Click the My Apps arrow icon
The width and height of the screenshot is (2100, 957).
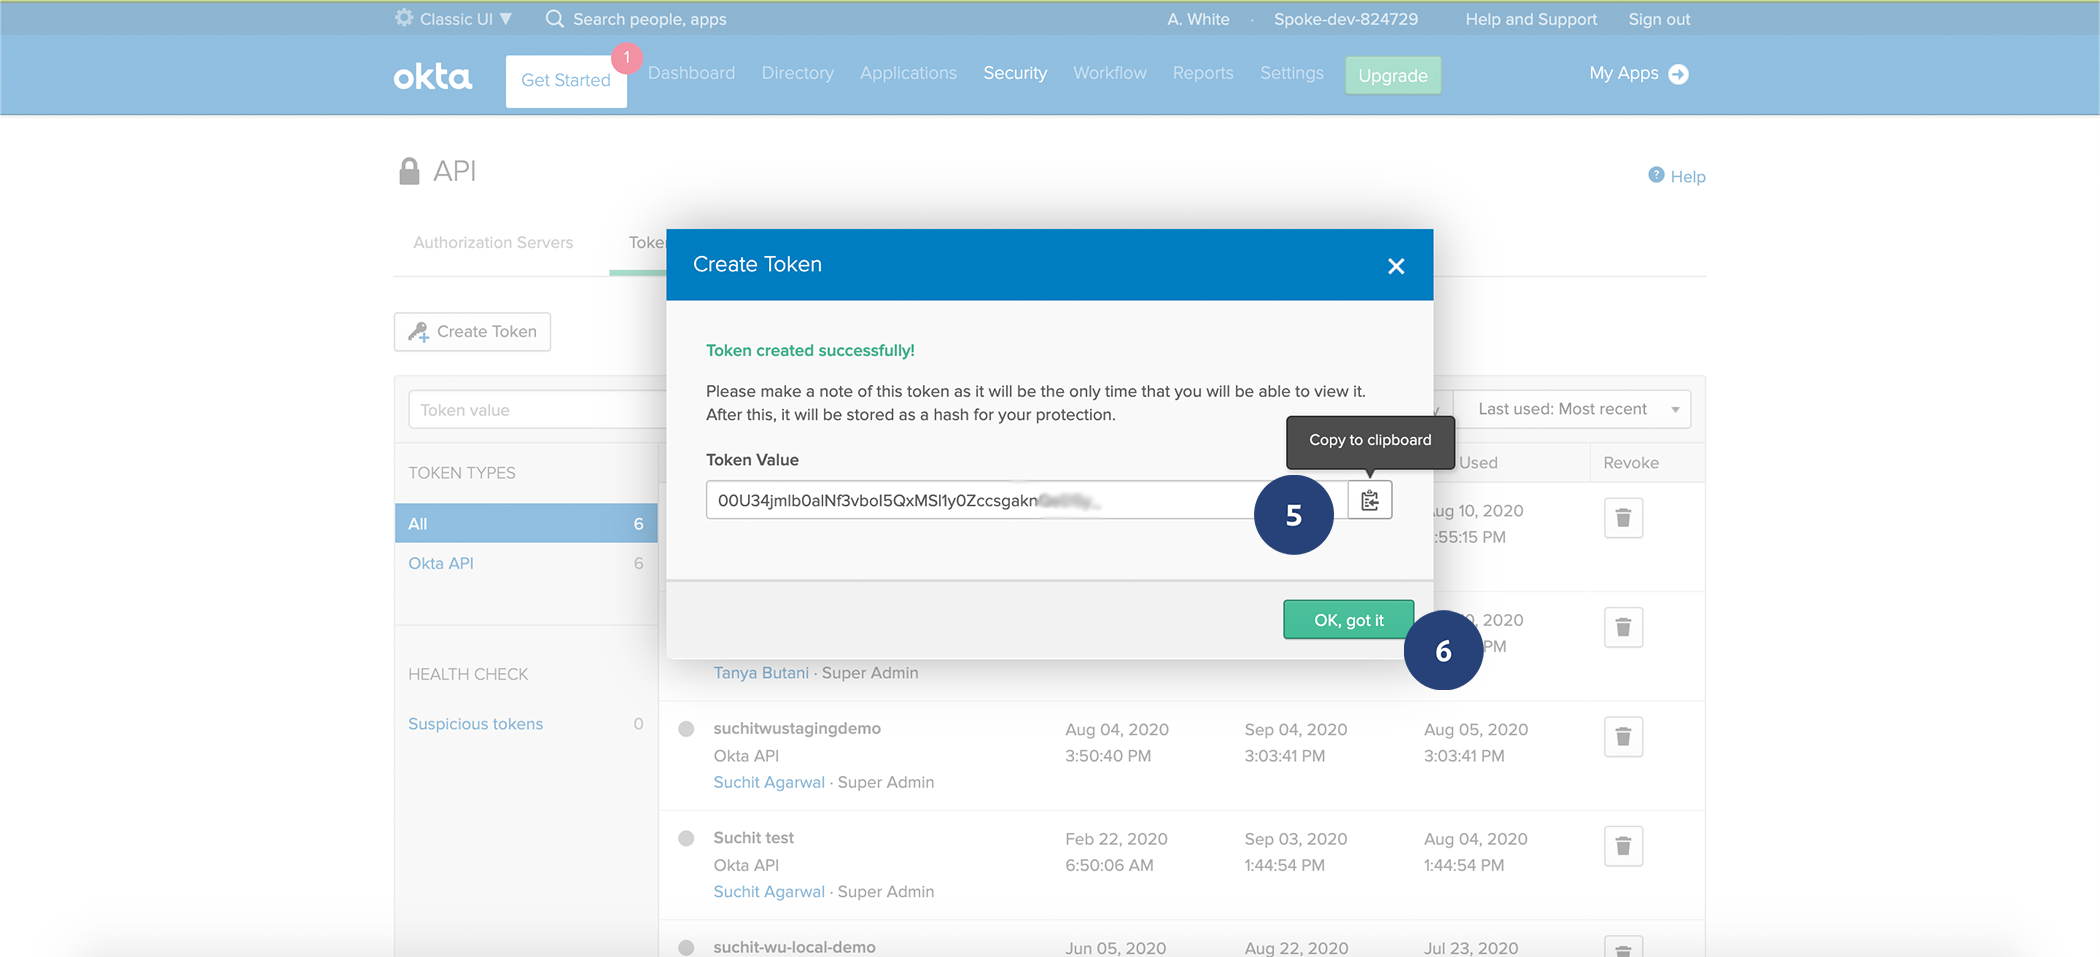pyautogui.click(x=1679, y=74)
